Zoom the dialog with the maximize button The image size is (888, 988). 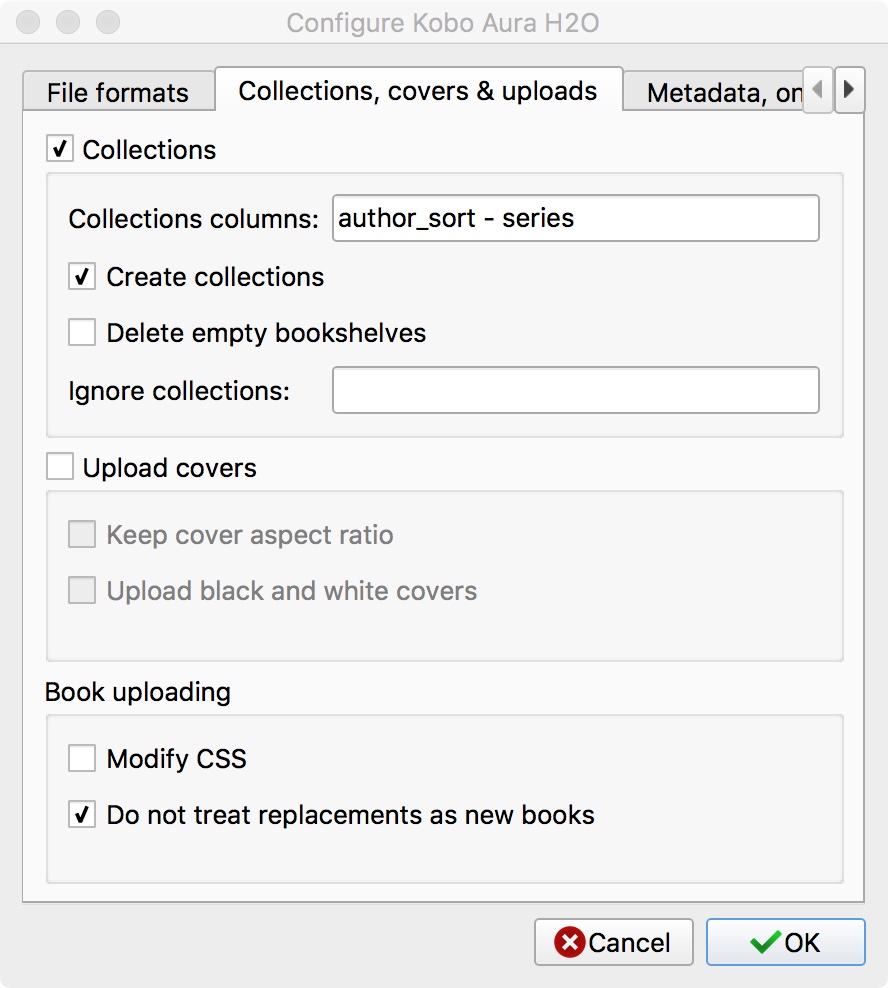(107, 22)
